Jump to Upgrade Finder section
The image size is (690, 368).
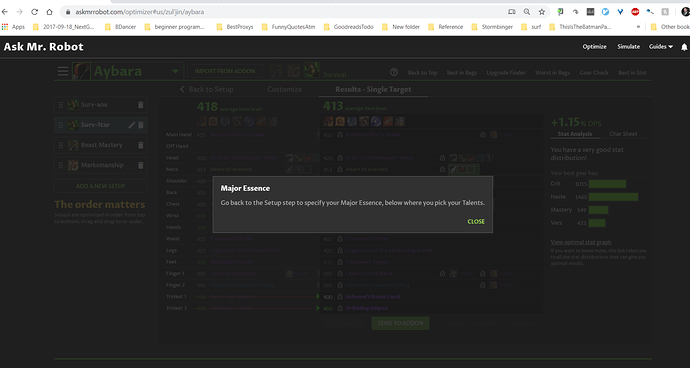[x=506, y=73]
